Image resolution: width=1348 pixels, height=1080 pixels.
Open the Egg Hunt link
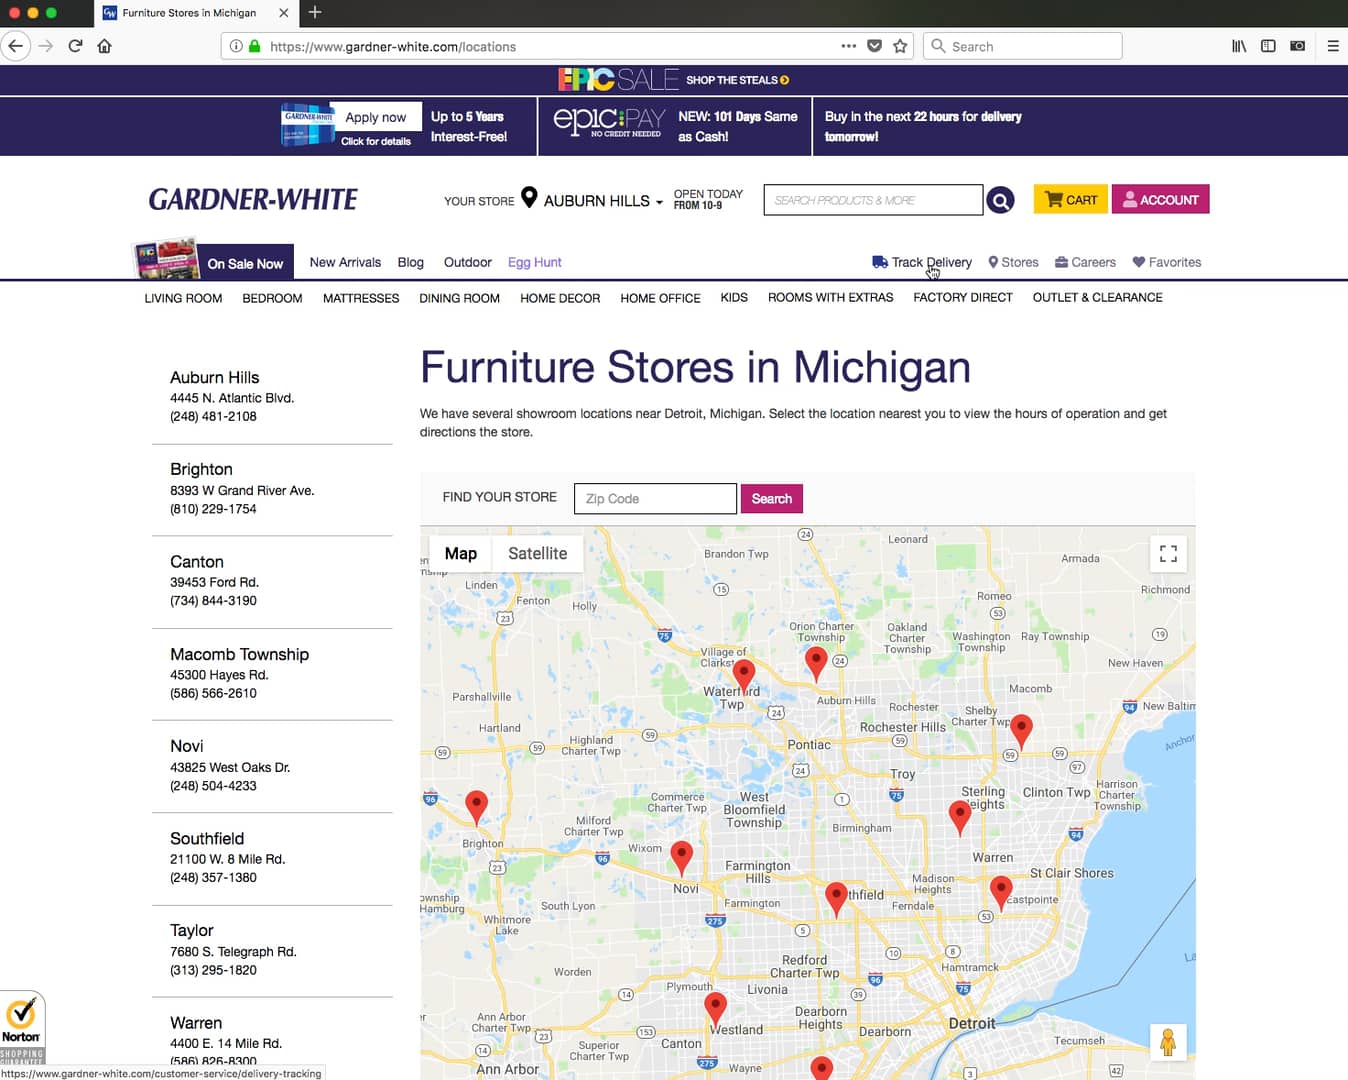pyautogui.click(x=534, y=262)
